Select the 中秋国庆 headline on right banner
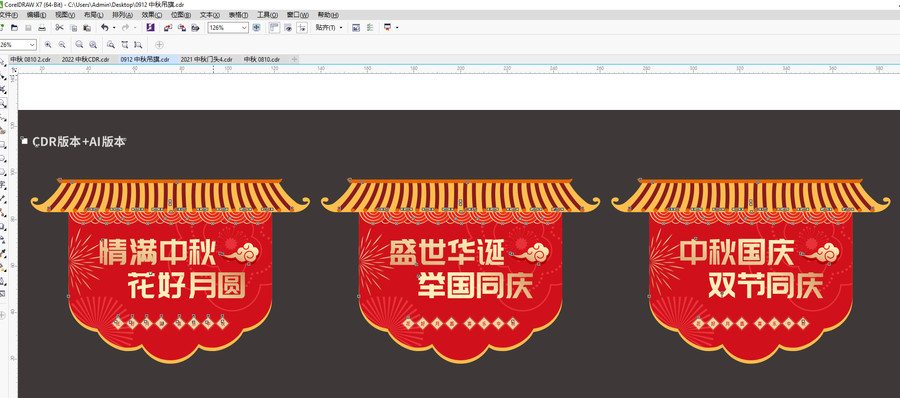Viewport: 900px width, 398px height. coord(737,253)
